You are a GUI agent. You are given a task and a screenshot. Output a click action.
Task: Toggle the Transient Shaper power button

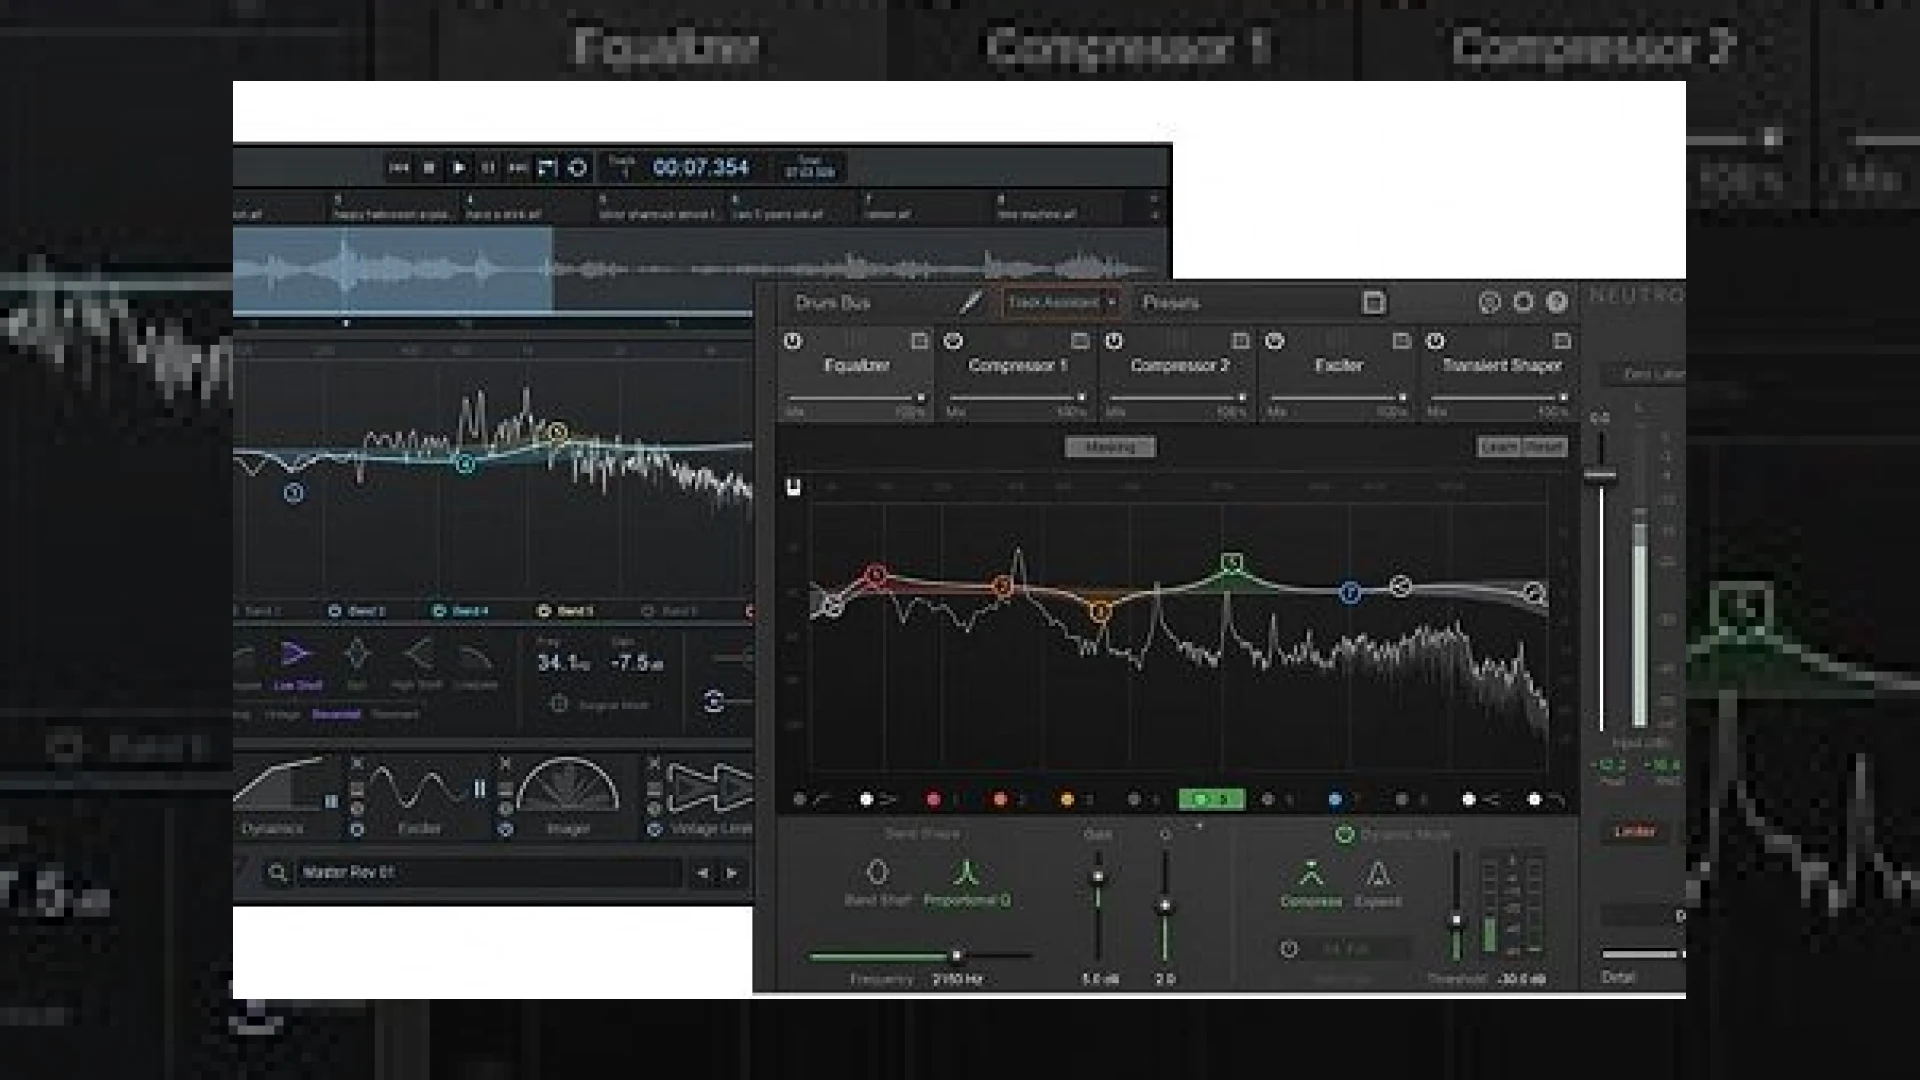pyautogui.click(x=1435, y=341)
